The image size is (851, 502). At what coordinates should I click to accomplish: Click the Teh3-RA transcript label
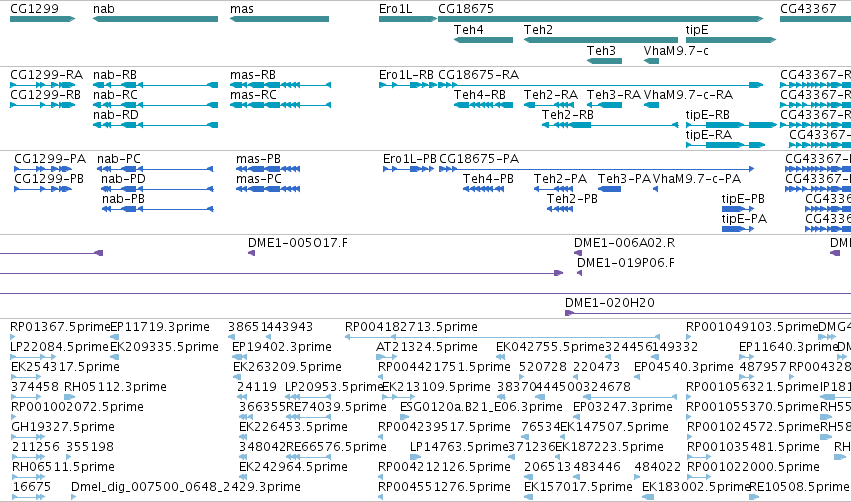614,94
